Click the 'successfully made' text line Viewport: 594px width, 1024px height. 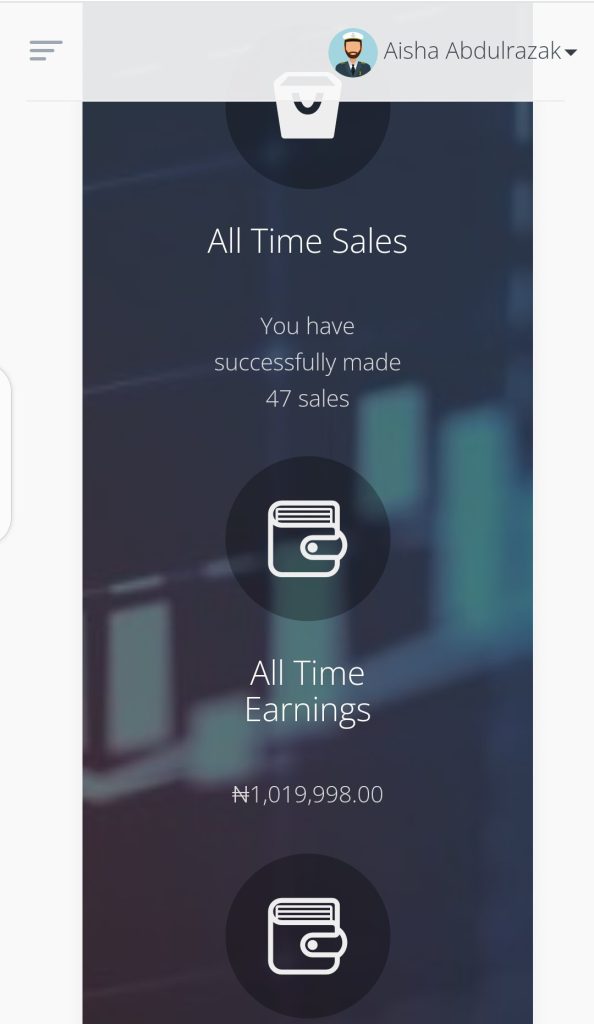click(307, 362)
